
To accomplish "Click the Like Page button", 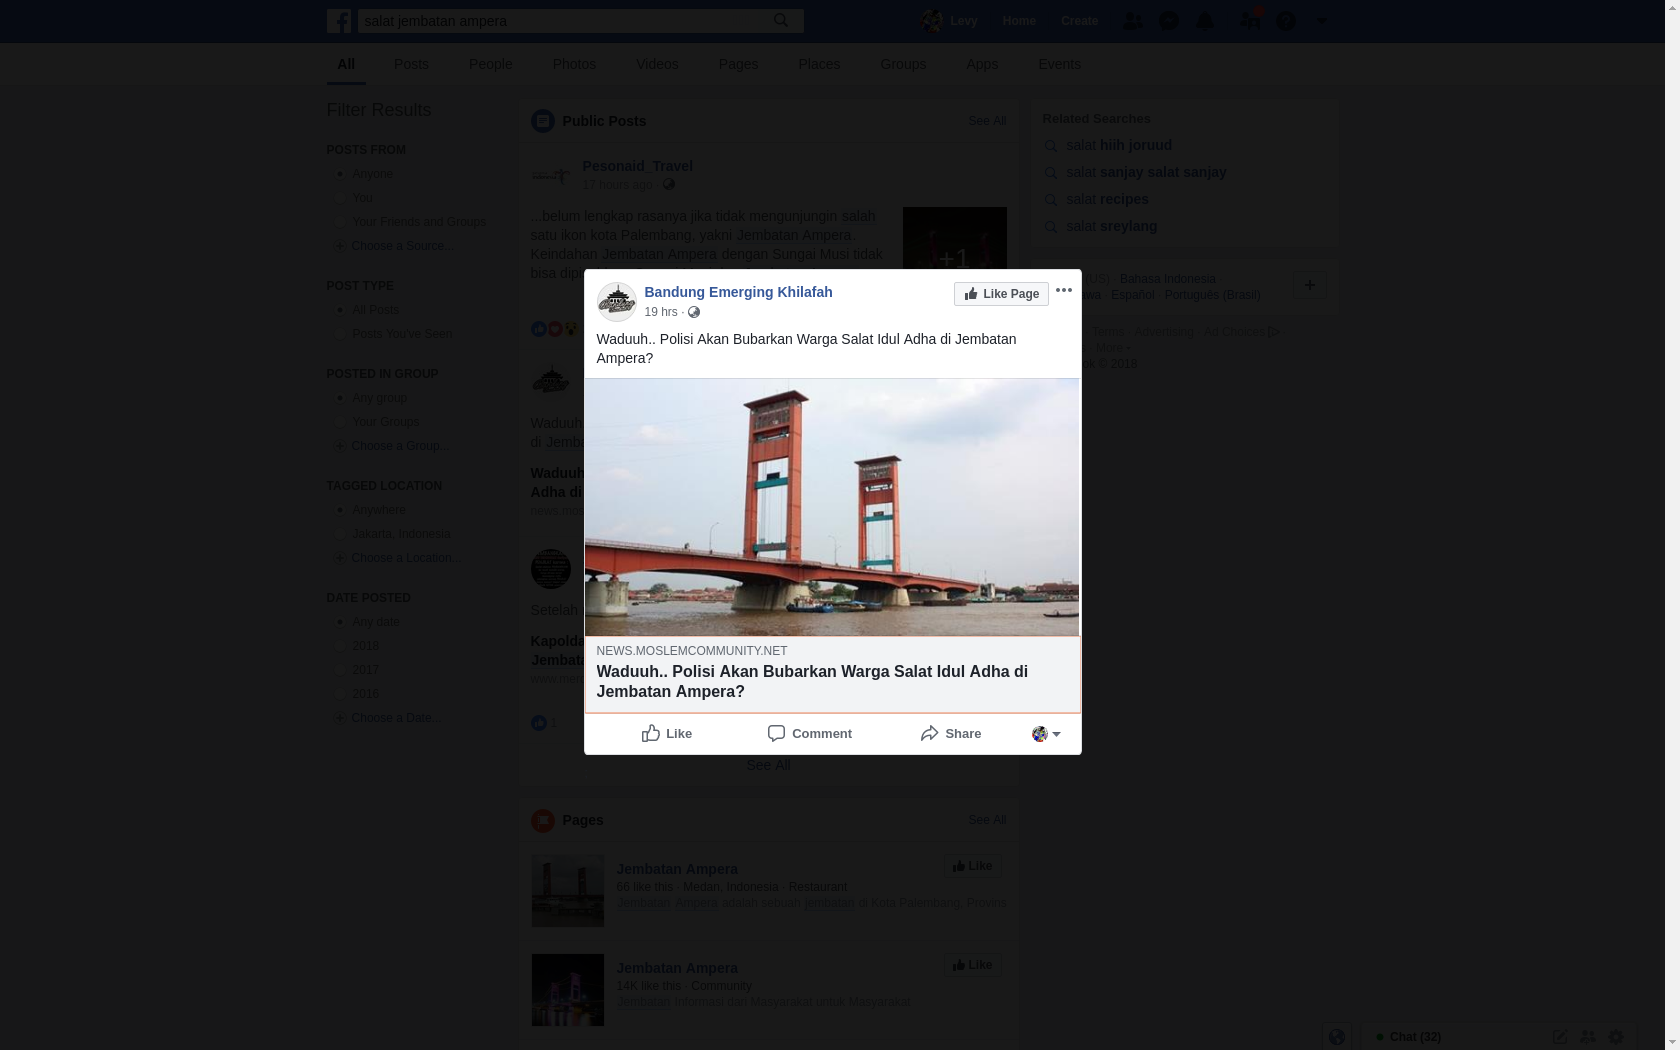I will tap(1001, 294).
